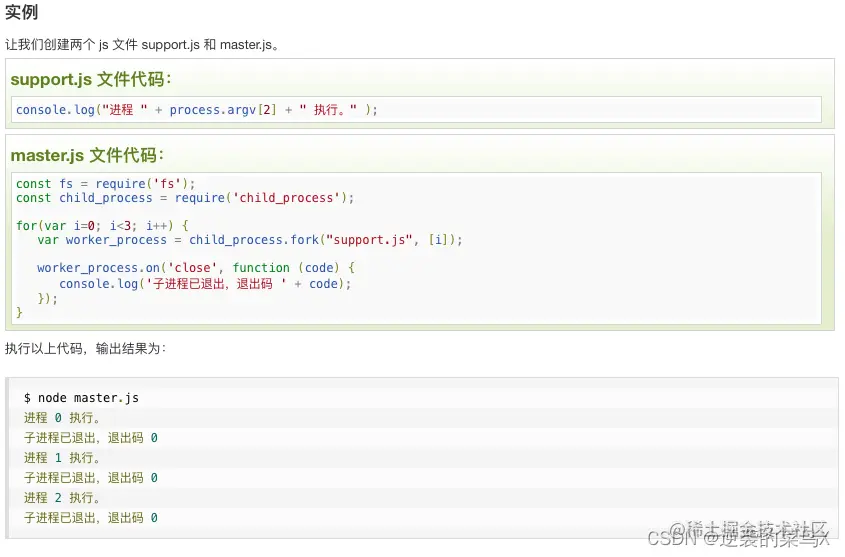Click the text '执行以上代码，输出结果为:'
The height and width of the screenshot is (557, 845).
coord(86,349)
